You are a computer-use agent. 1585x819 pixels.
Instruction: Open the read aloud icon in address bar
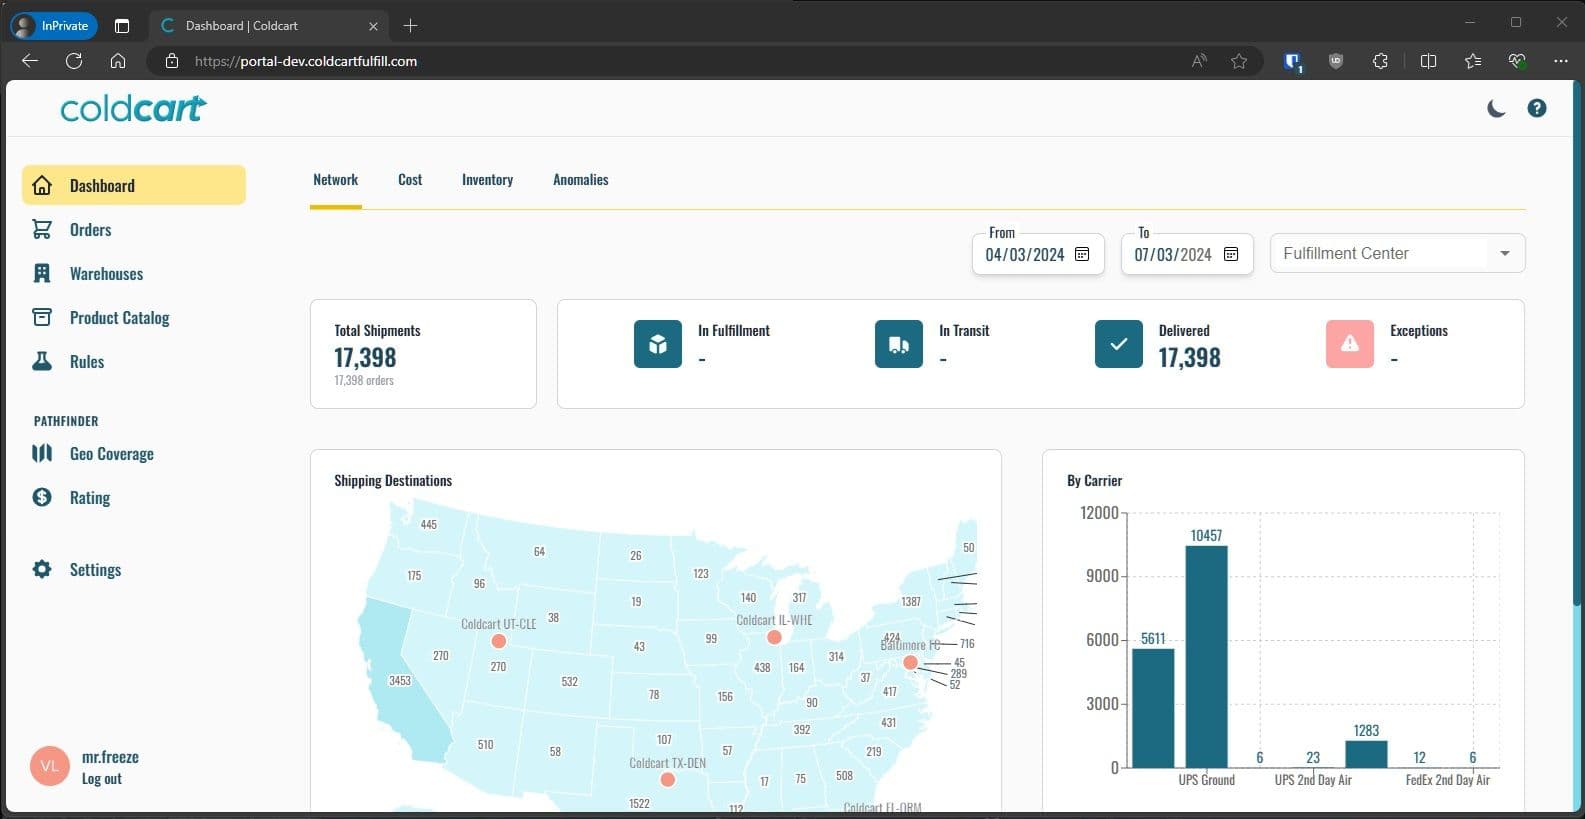click(x=1199, y=61)
